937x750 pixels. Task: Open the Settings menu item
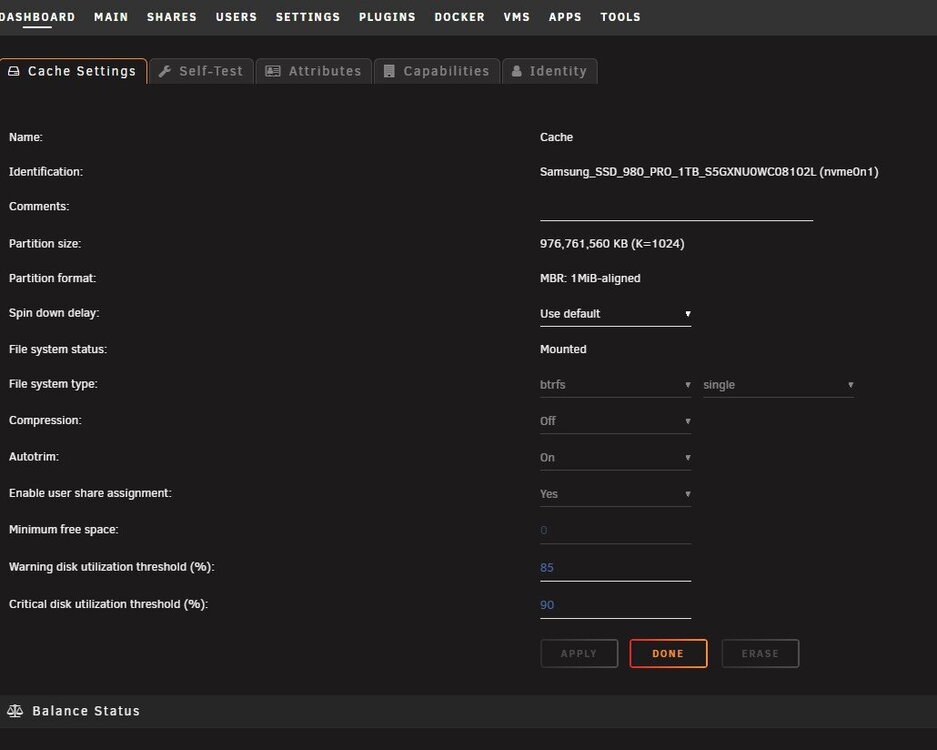pyautogui.click(x=308, y=17)
